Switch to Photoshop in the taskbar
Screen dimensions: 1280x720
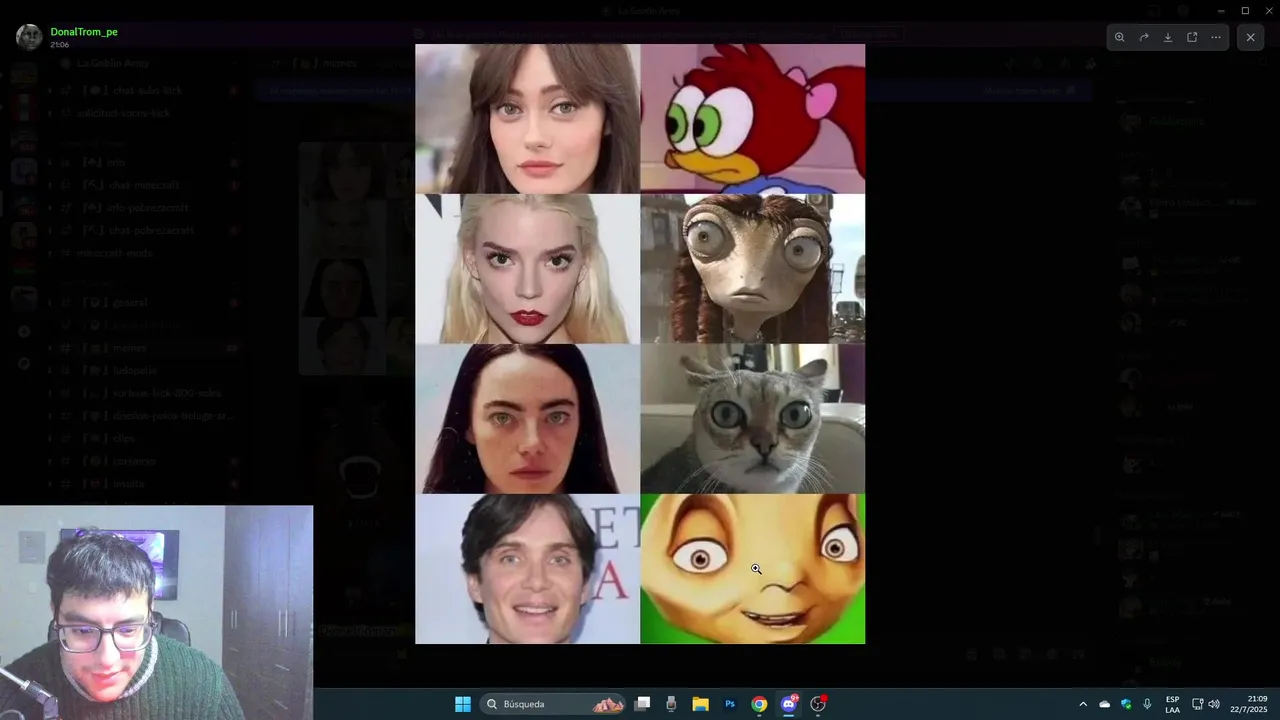(x=730, y=704)
